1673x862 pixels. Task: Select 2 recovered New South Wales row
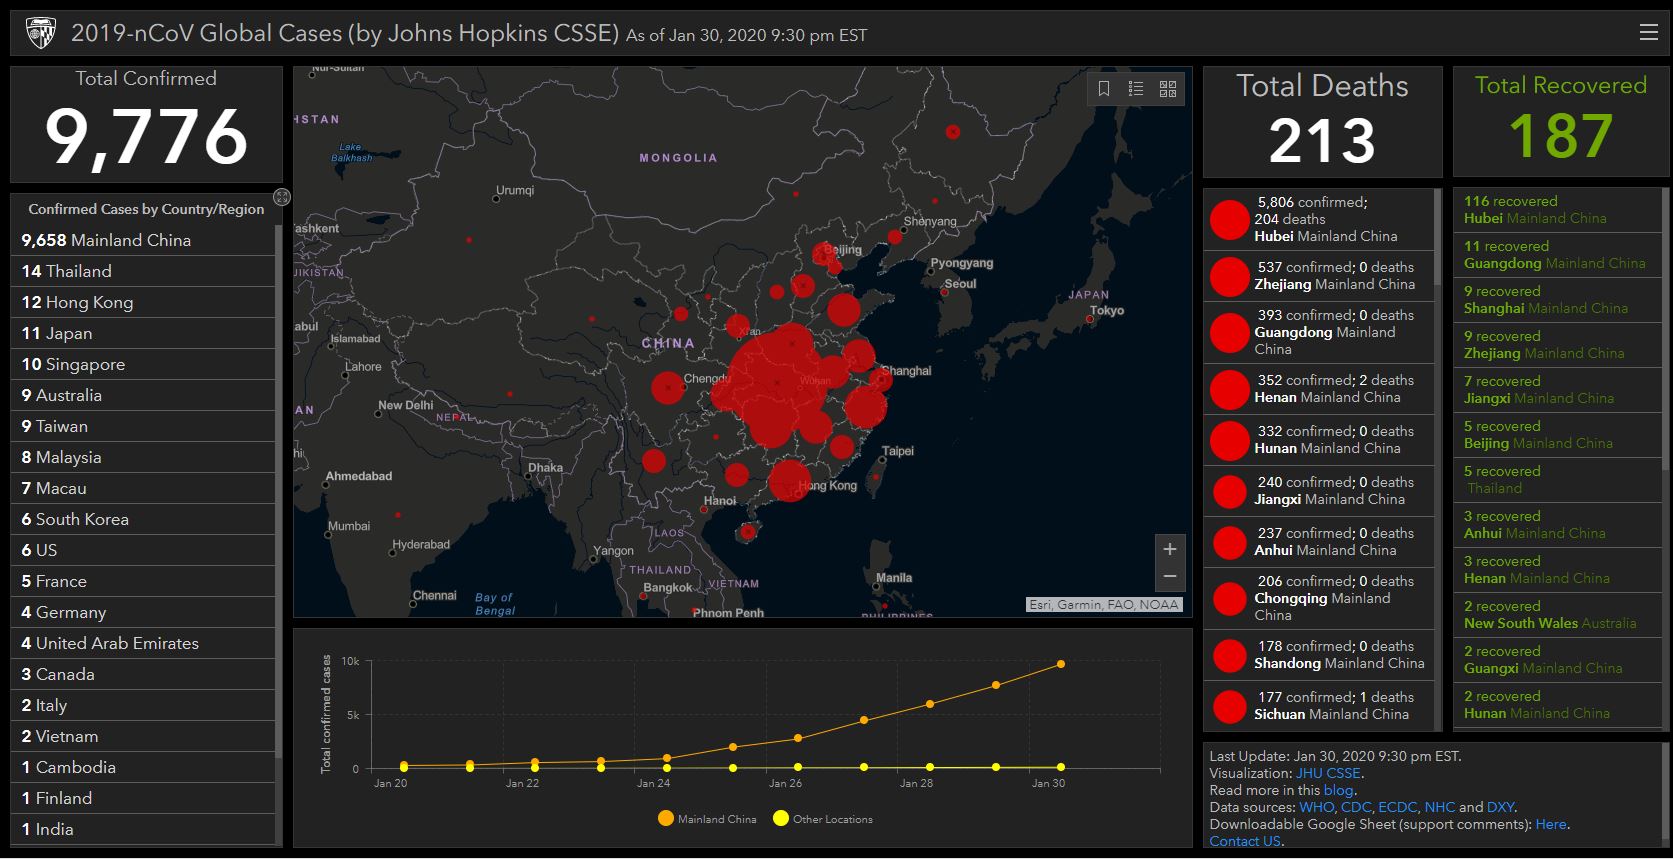[x=1557, y=615]
